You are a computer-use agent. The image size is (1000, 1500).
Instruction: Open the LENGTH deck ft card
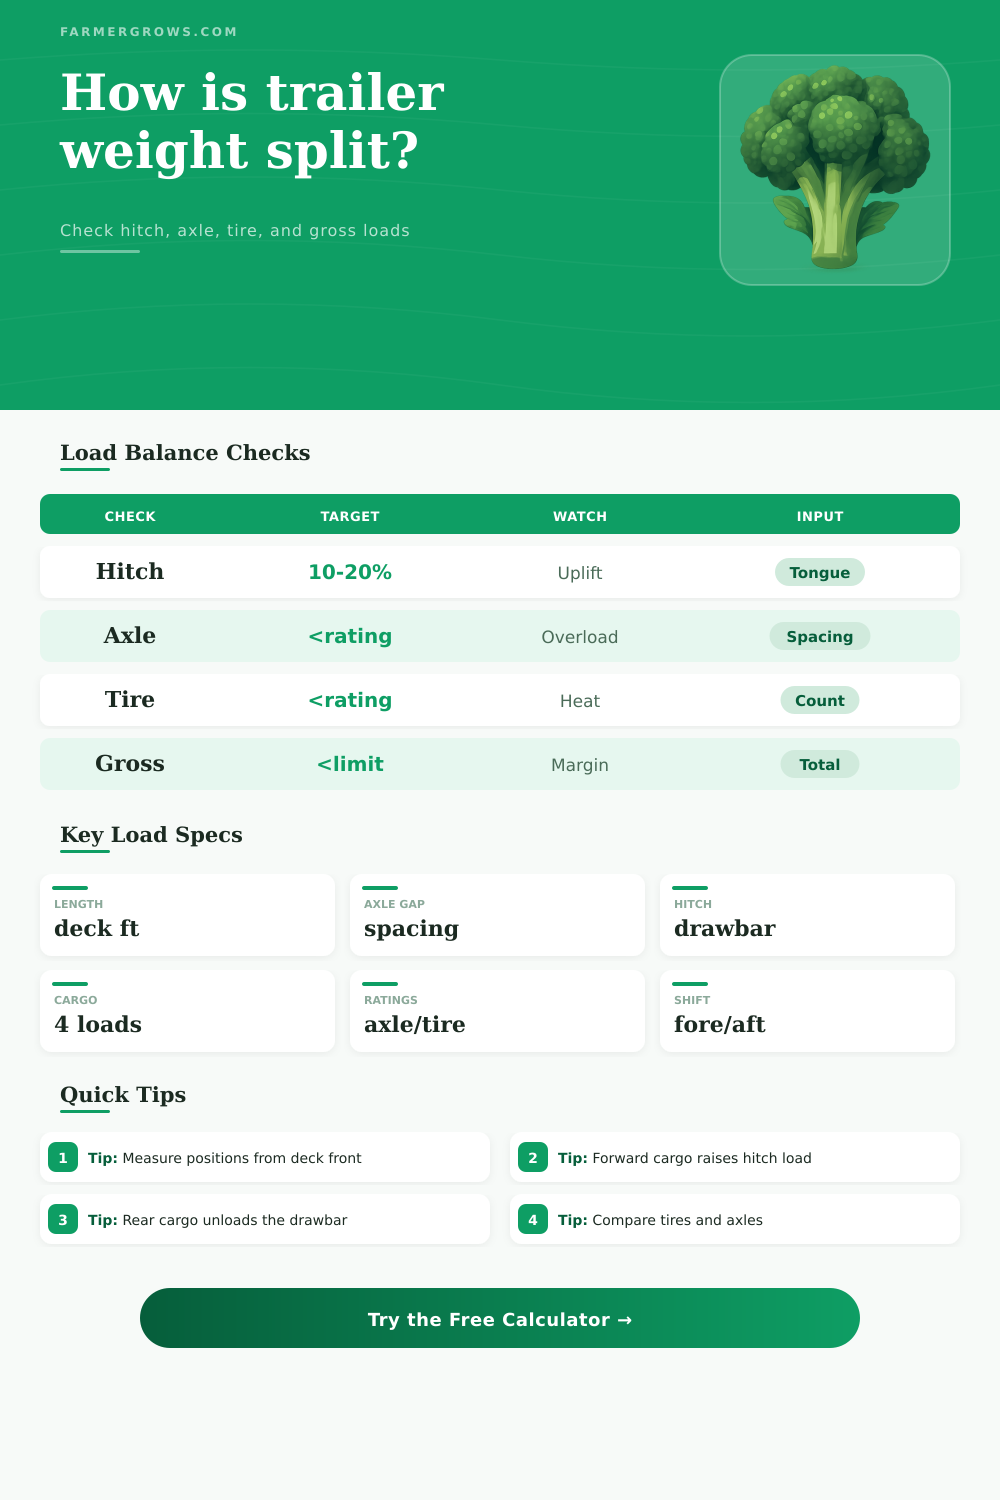[187, 915]
